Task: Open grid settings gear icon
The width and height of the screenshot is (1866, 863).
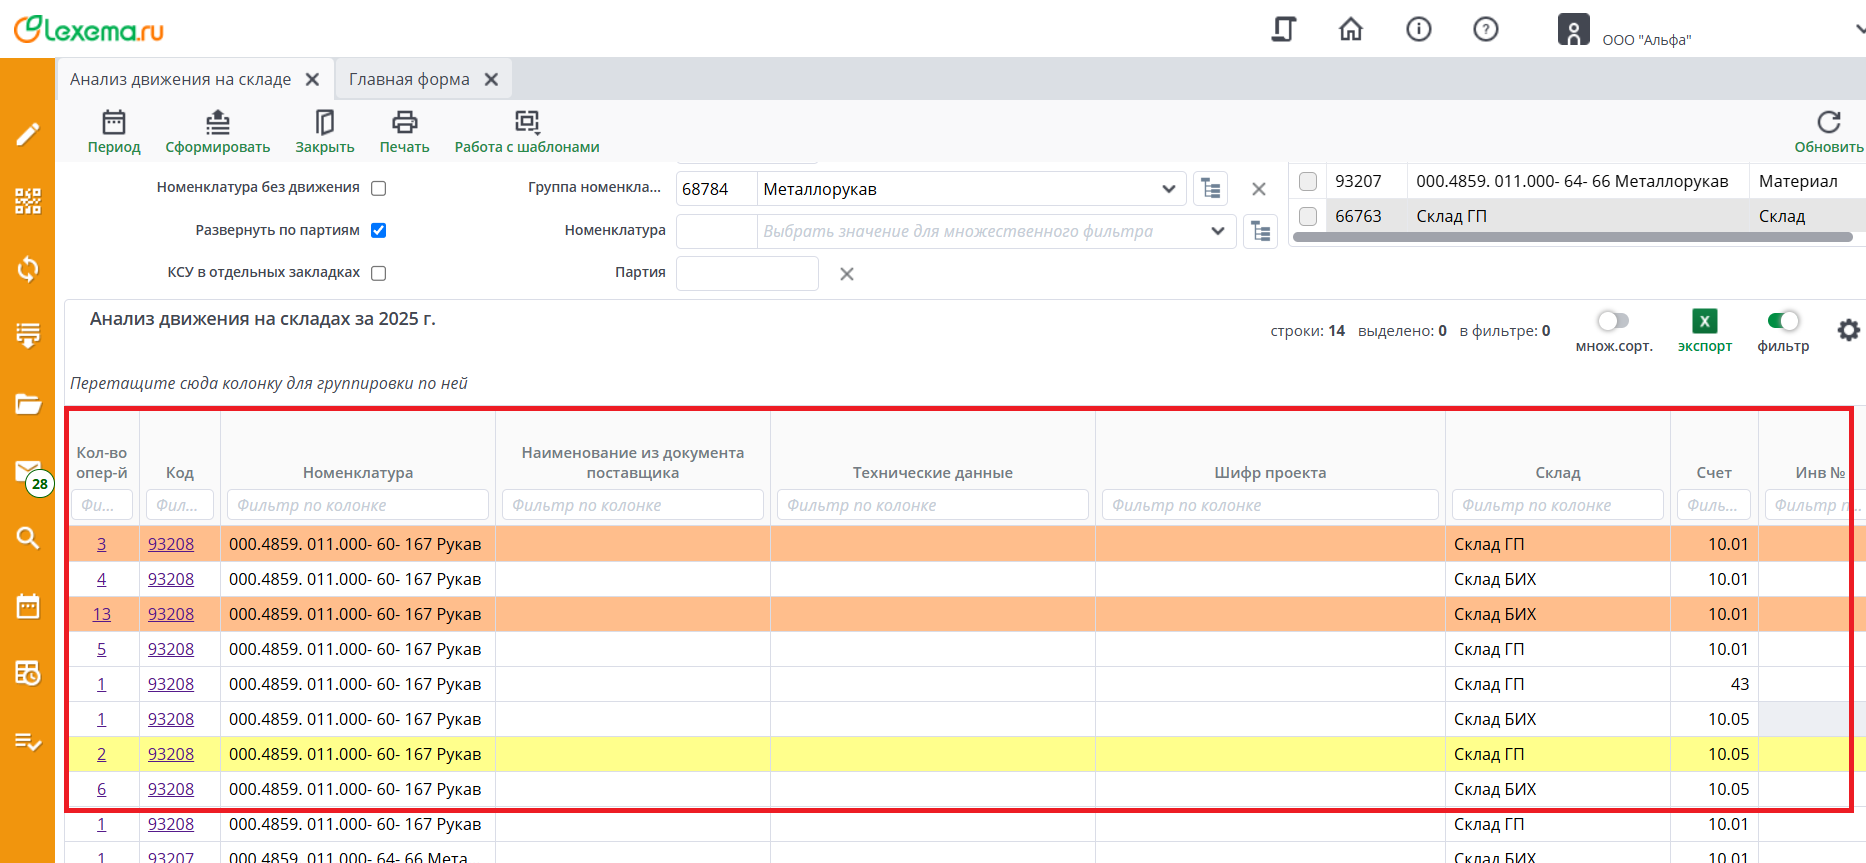Action: (x=1848, y=330)
